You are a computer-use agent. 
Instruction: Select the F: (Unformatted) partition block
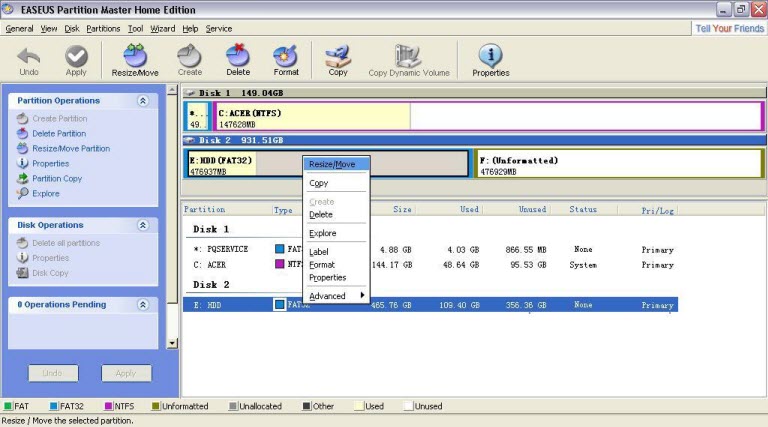619,164
